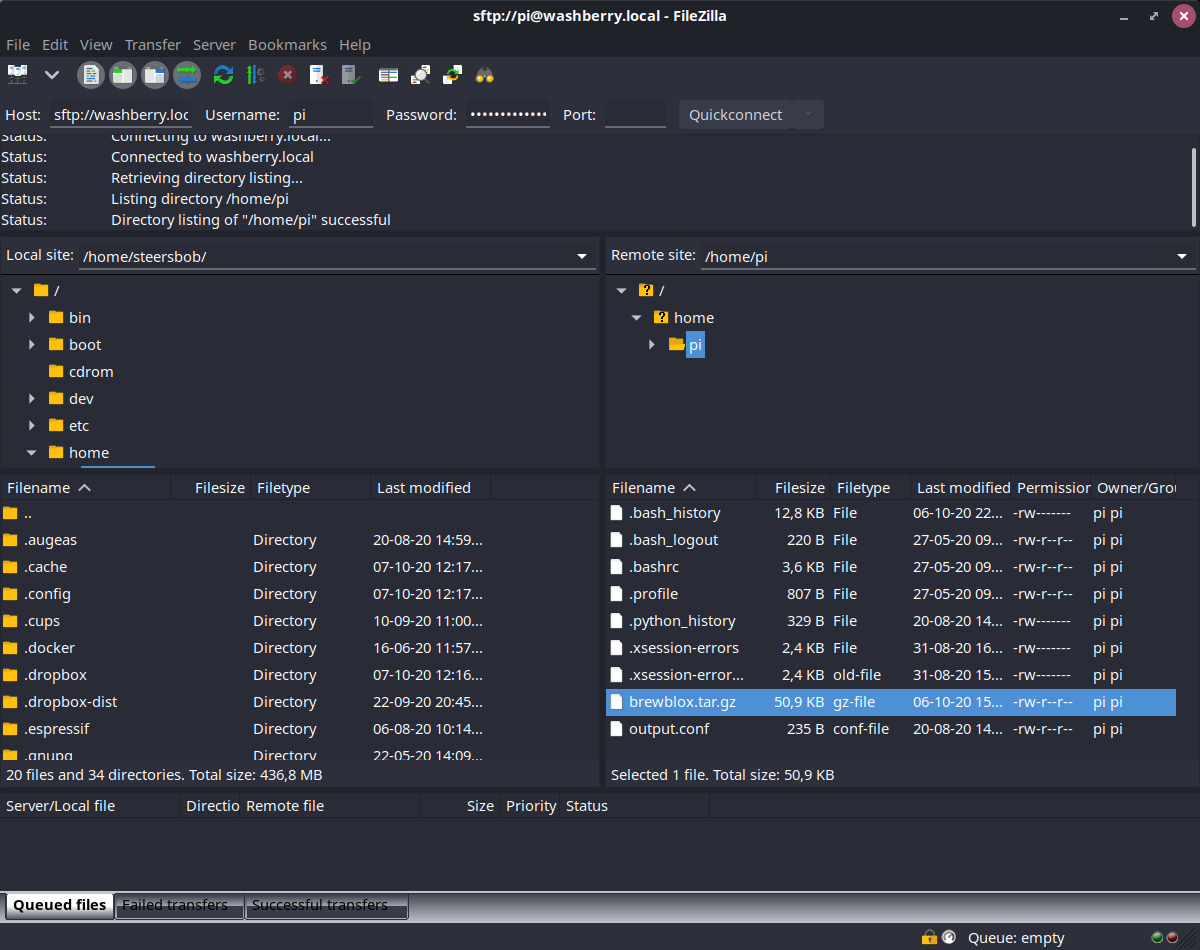
Task: Click the Host input field
Action: (120, 115)
